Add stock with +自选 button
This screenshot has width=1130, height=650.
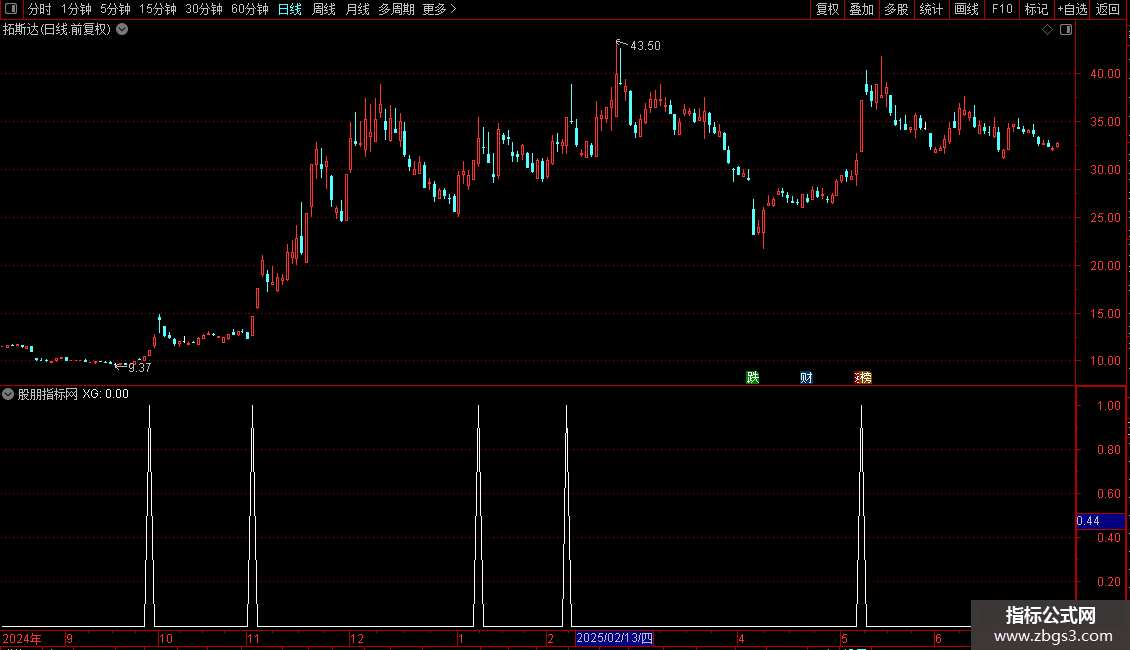(x=1072, y=9)
